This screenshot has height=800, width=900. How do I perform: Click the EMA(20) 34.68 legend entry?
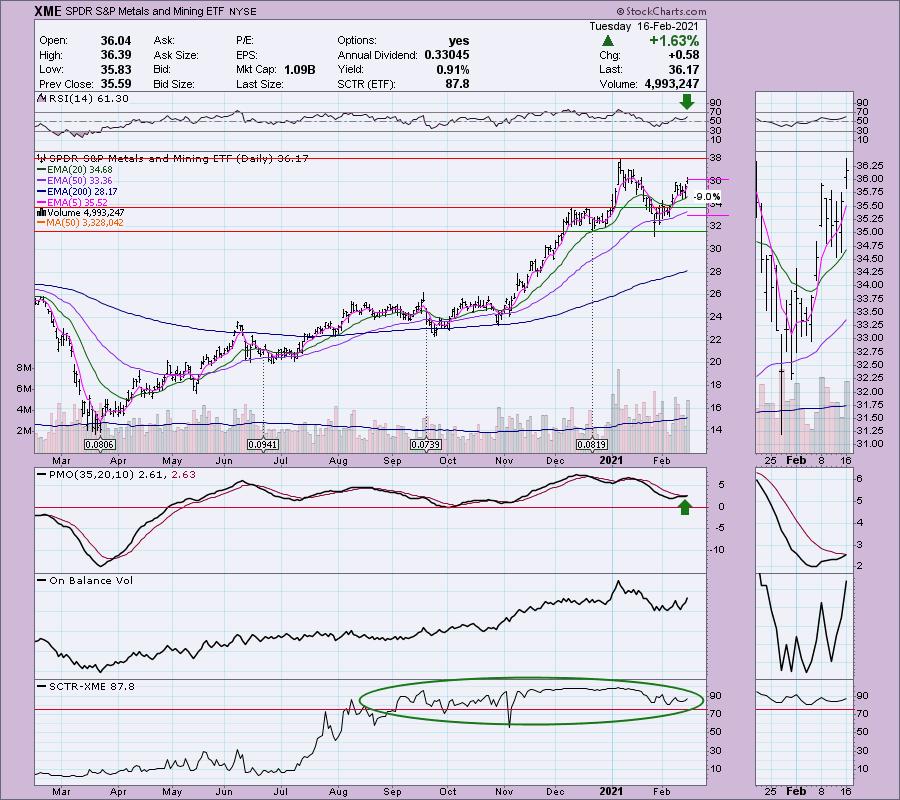80,169
